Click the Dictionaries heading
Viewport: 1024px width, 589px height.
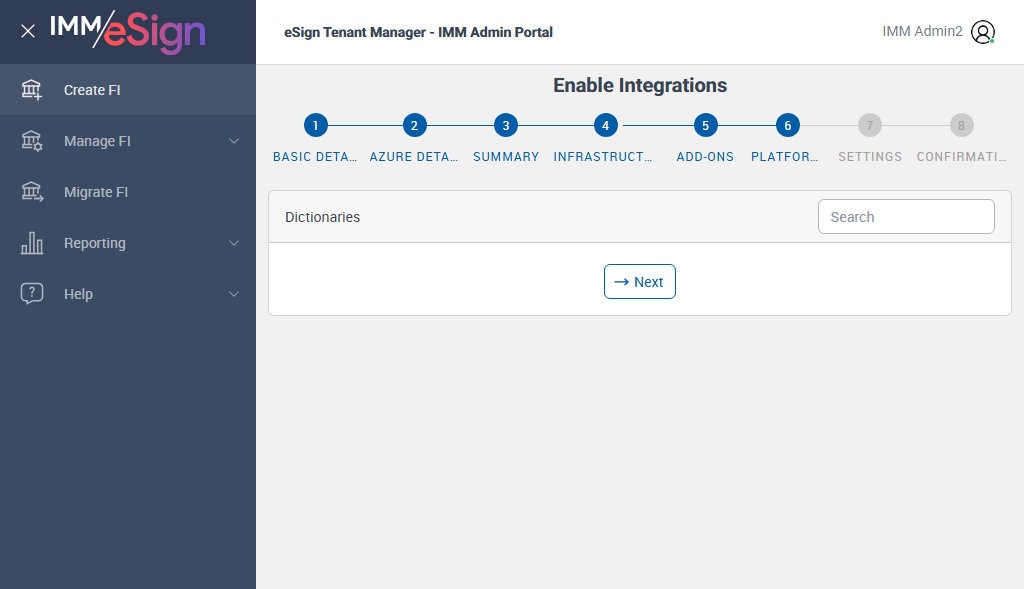tap(323, 217)
